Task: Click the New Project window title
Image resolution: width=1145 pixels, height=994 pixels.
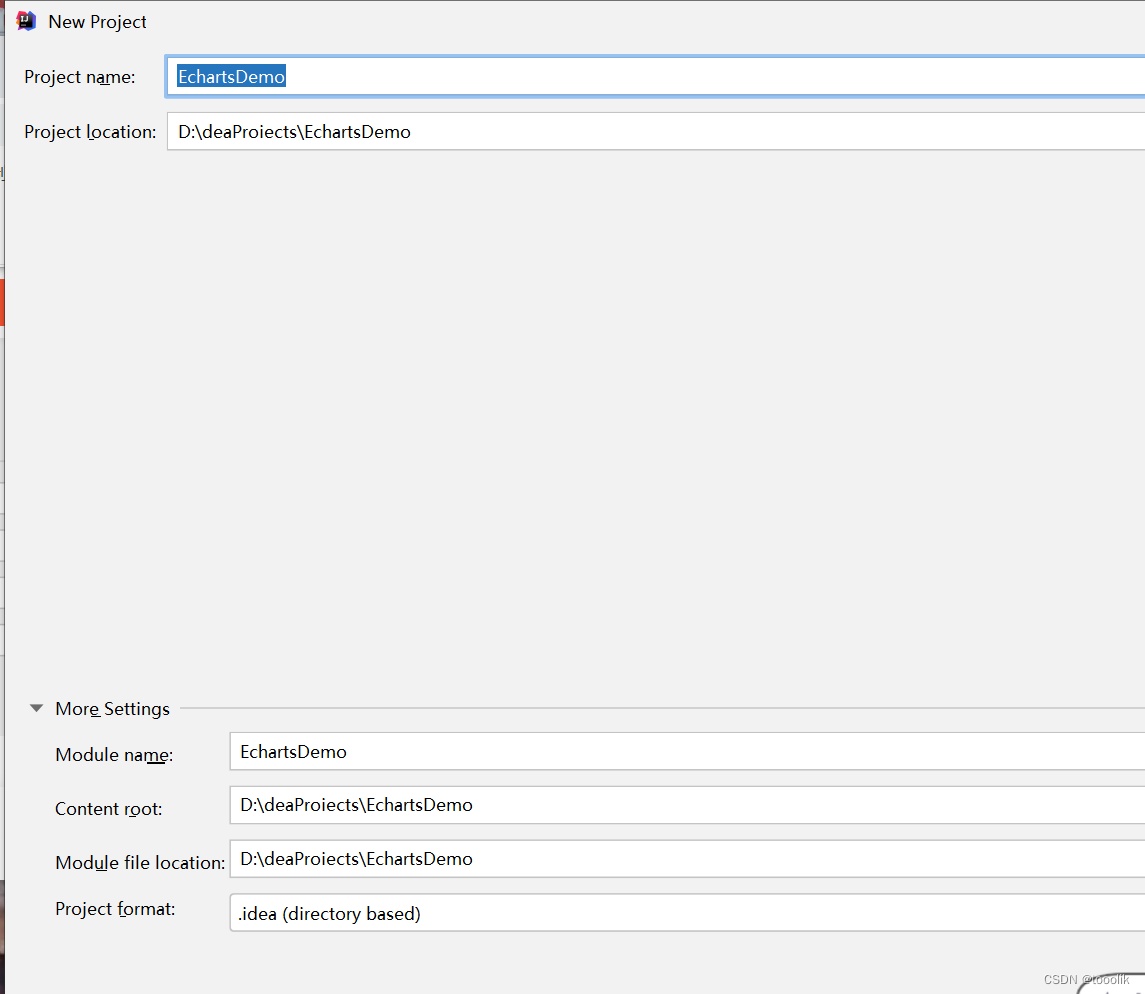Action: (97, 22)
